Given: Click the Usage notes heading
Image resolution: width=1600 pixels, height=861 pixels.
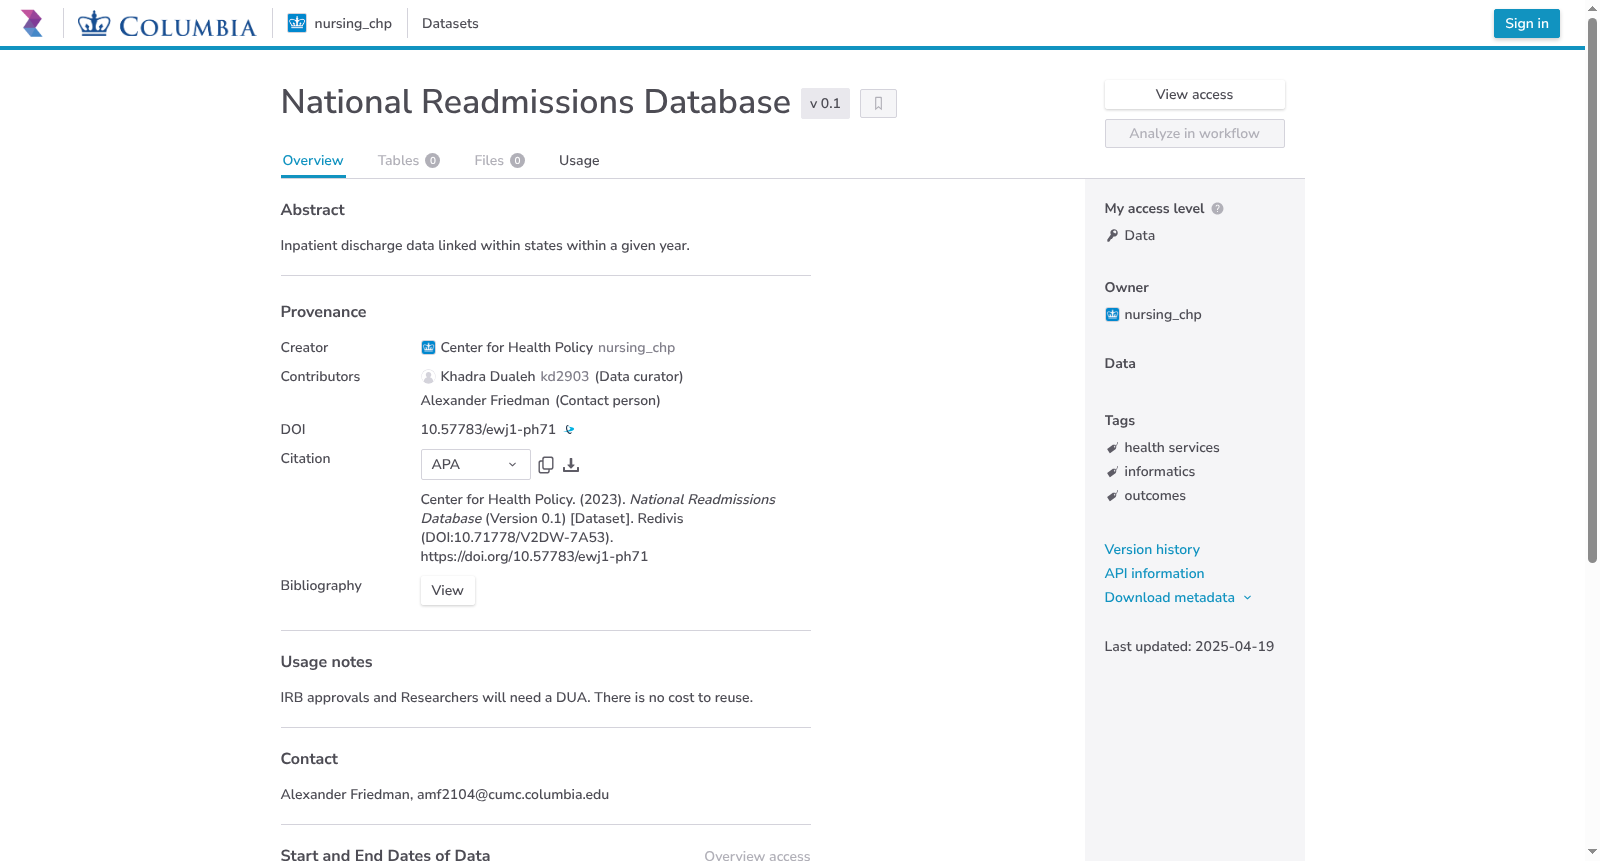Looking at the screenshot, I should pyautogui.click(x=326, y=662).
